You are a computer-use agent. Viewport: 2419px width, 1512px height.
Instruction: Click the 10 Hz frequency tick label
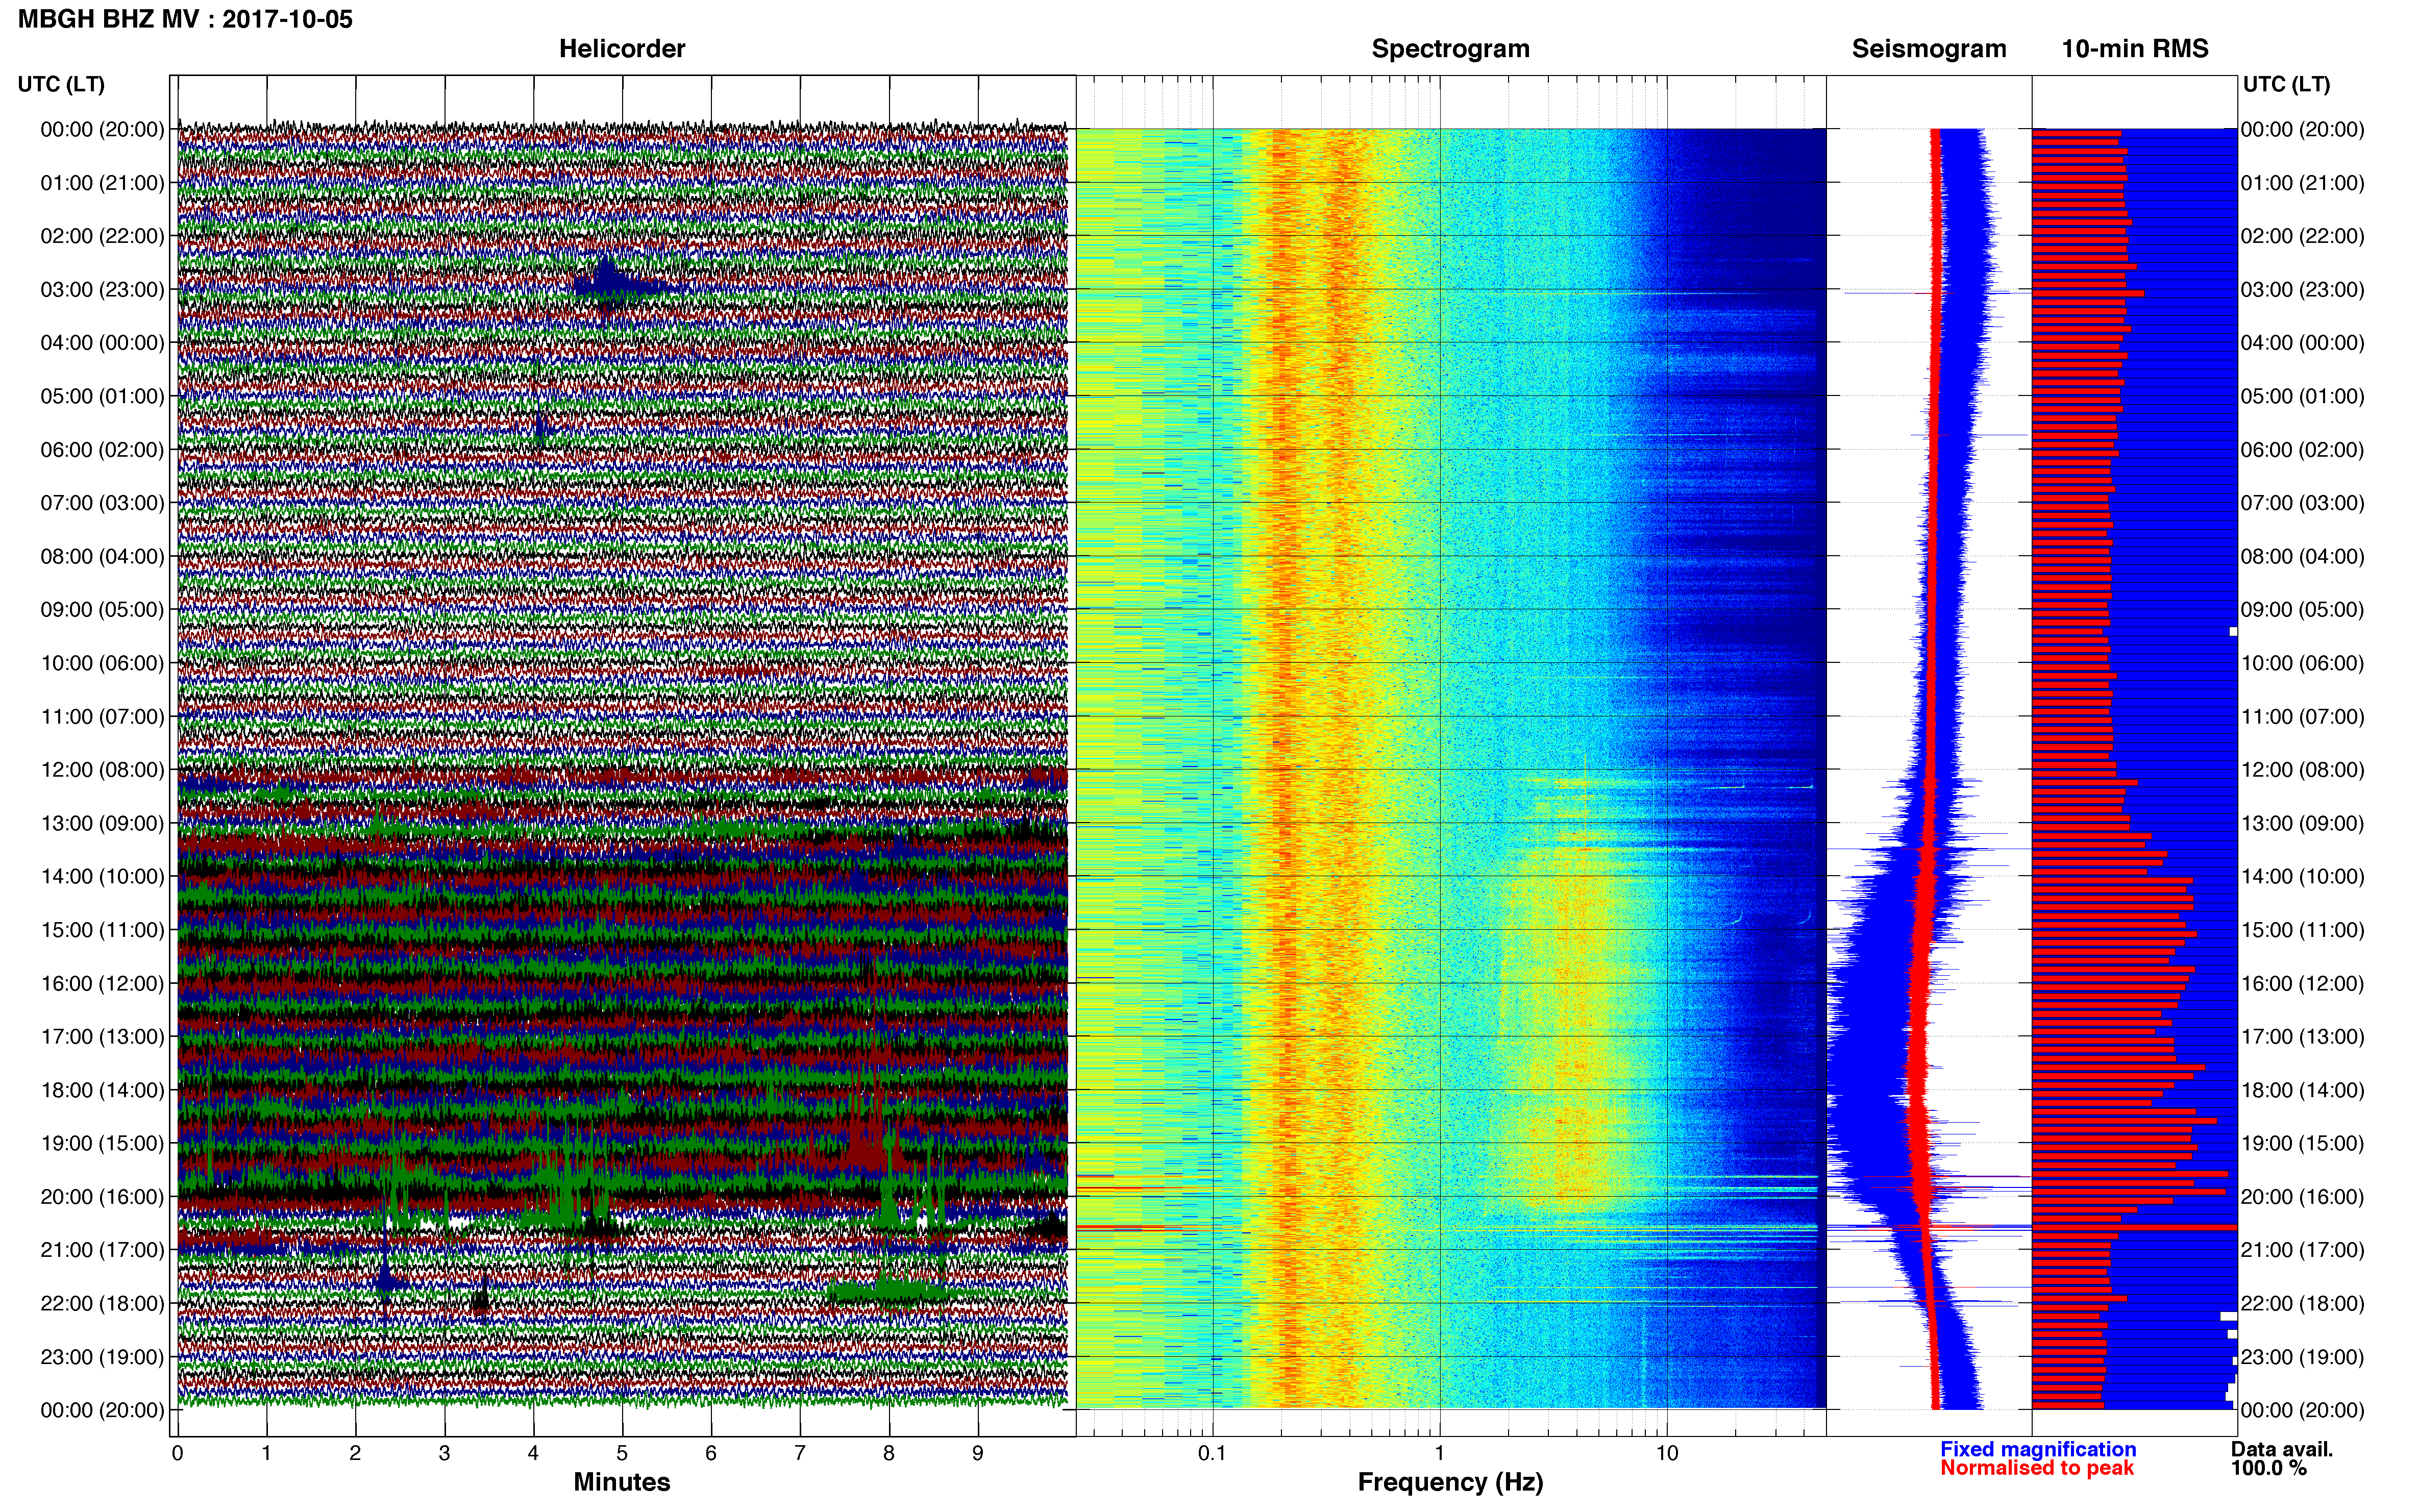coord(1667,1453)
